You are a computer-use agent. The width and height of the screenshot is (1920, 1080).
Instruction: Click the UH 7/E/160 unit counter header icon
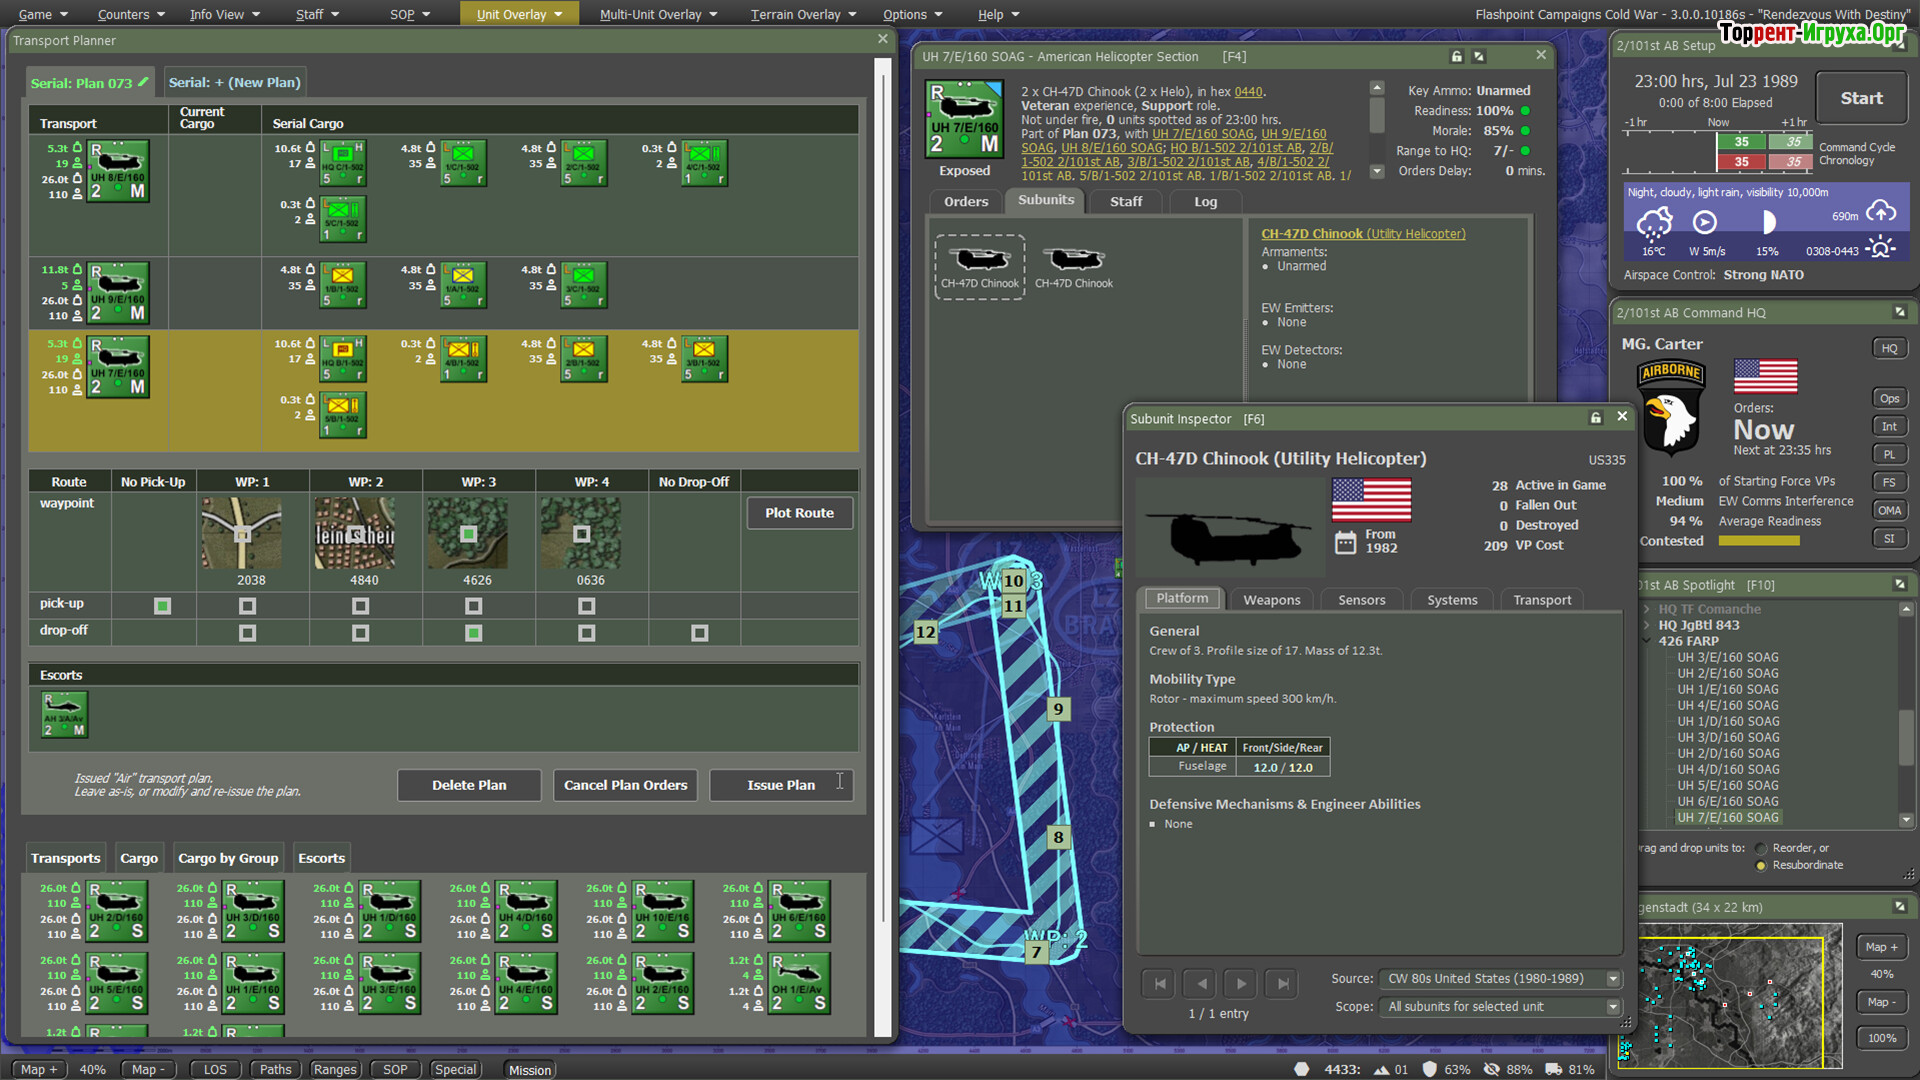(x=964, y=119)
